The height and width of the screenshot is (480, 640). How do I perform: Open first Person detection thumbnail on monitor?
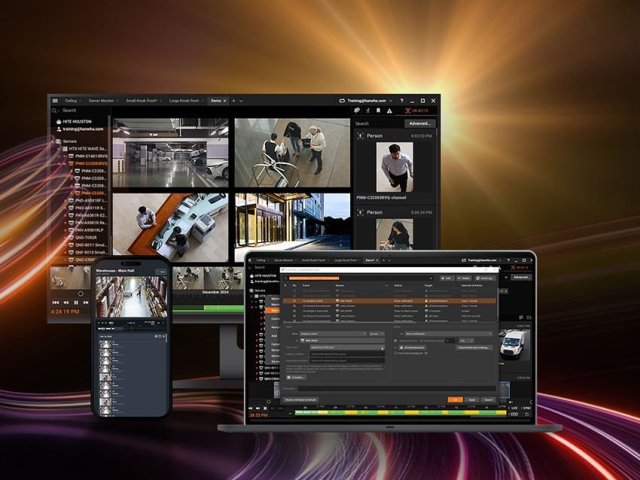click(x=394, y=167)
